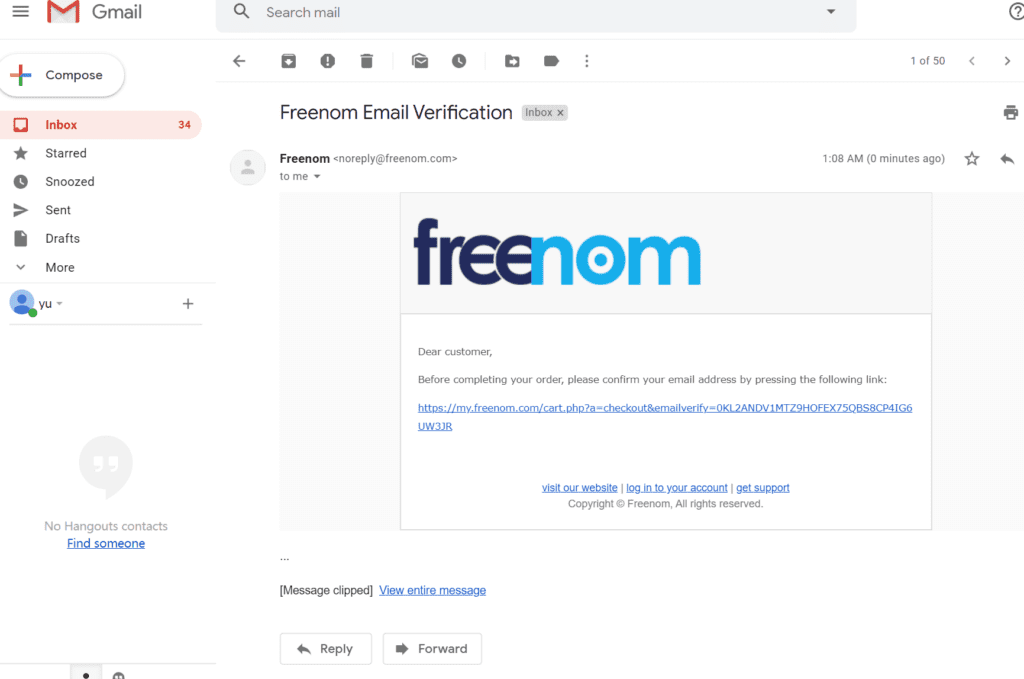Open search options dropdown in search bar
Image resolution: width=1024 pixels, height=679 pixels.
[830, 12]
